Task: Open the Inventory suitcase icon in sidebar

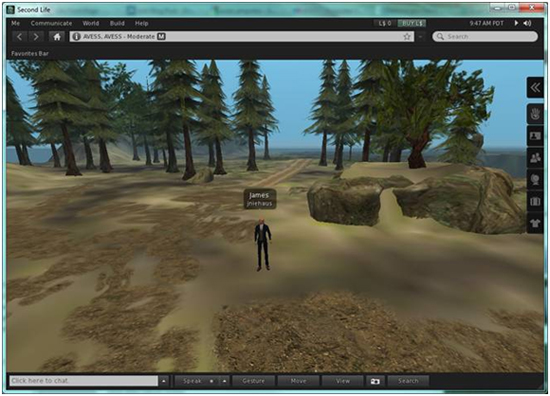Action: coord(535,201)
